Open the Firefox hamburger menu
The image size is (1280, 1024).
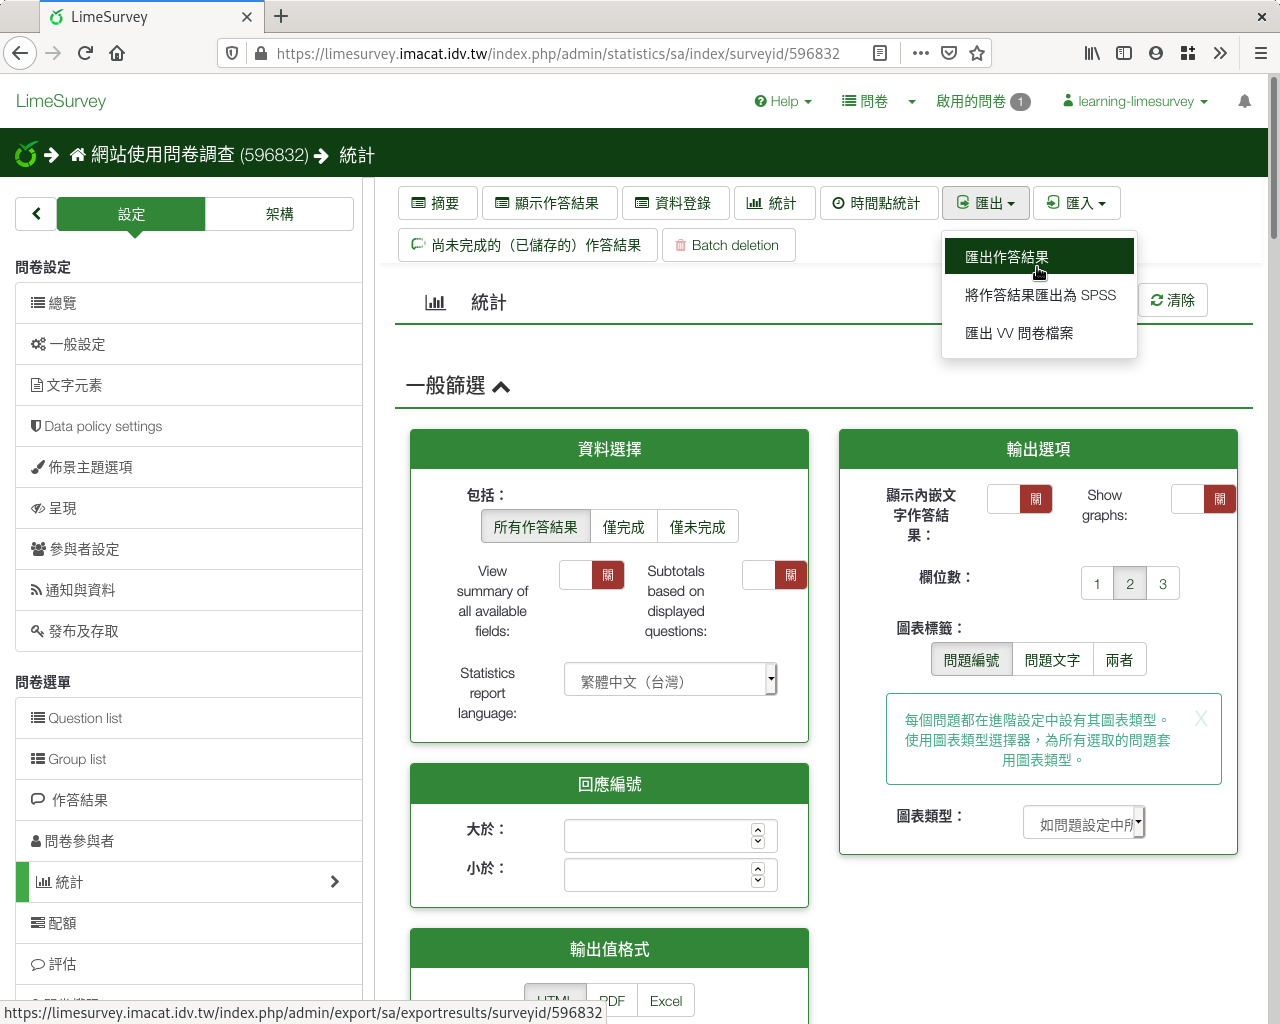1260,53
